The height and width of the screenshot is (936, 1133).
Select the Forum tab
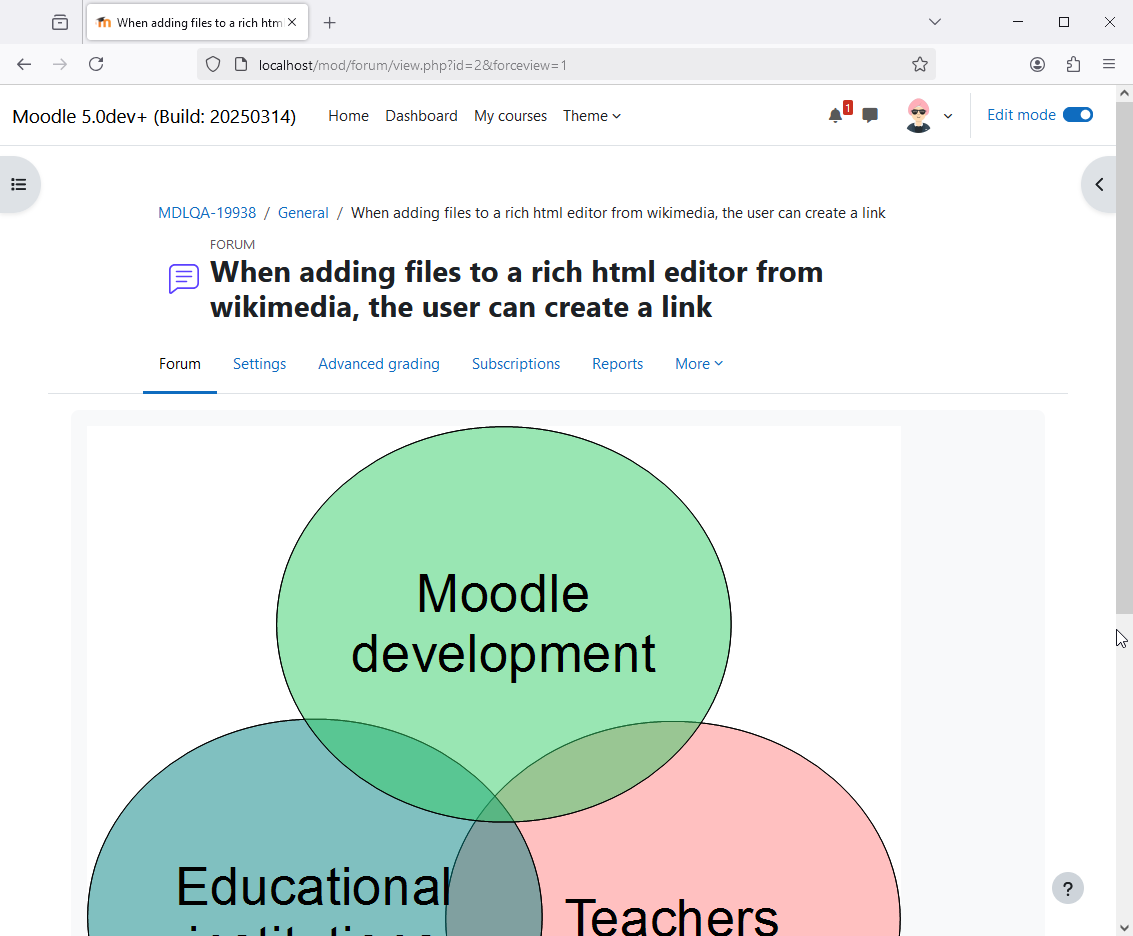[x=180, y=364]
